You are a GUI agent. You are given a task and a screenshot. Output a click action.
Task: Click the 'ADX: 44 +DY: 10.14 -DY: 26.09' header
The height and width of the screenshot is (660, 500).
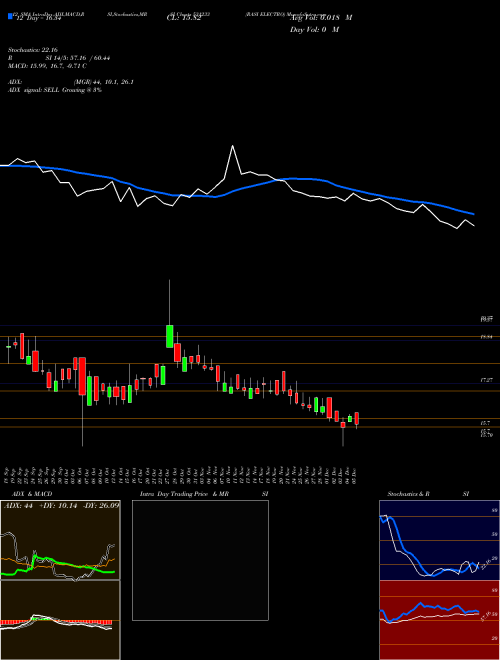point(61,505)
